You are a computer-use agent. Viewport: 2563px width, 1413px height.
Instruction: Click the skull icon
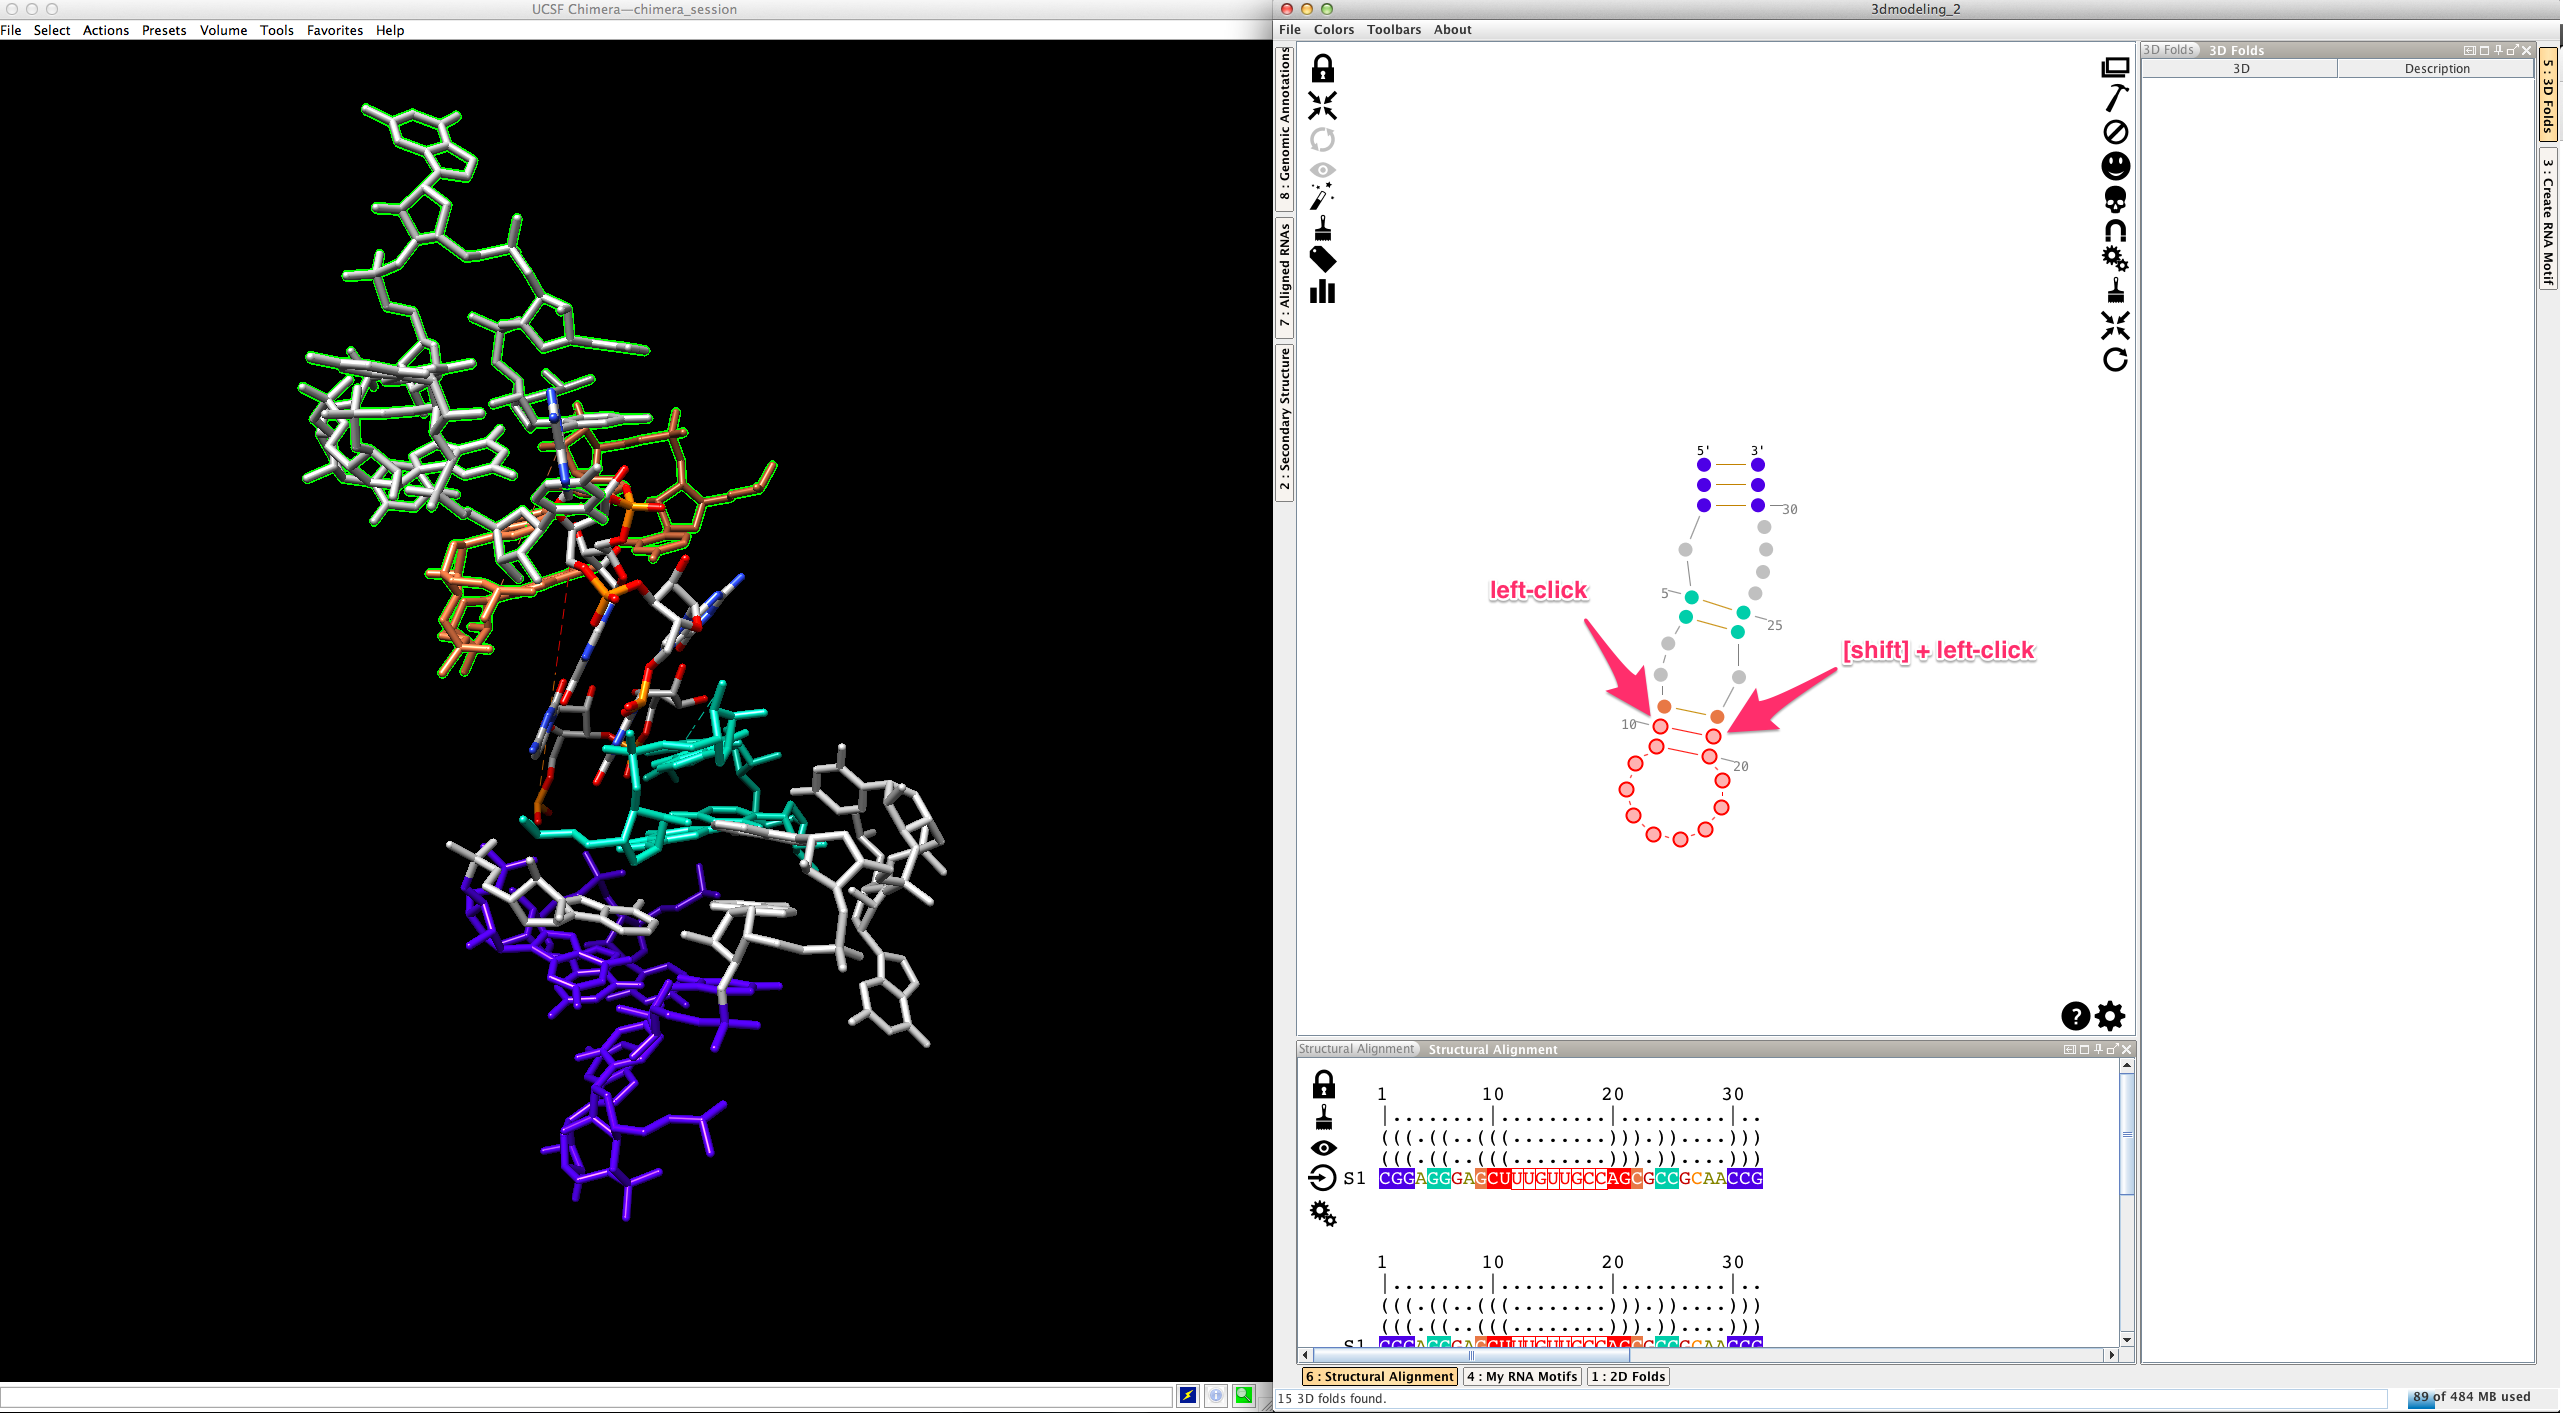[x=2115, y=200]
